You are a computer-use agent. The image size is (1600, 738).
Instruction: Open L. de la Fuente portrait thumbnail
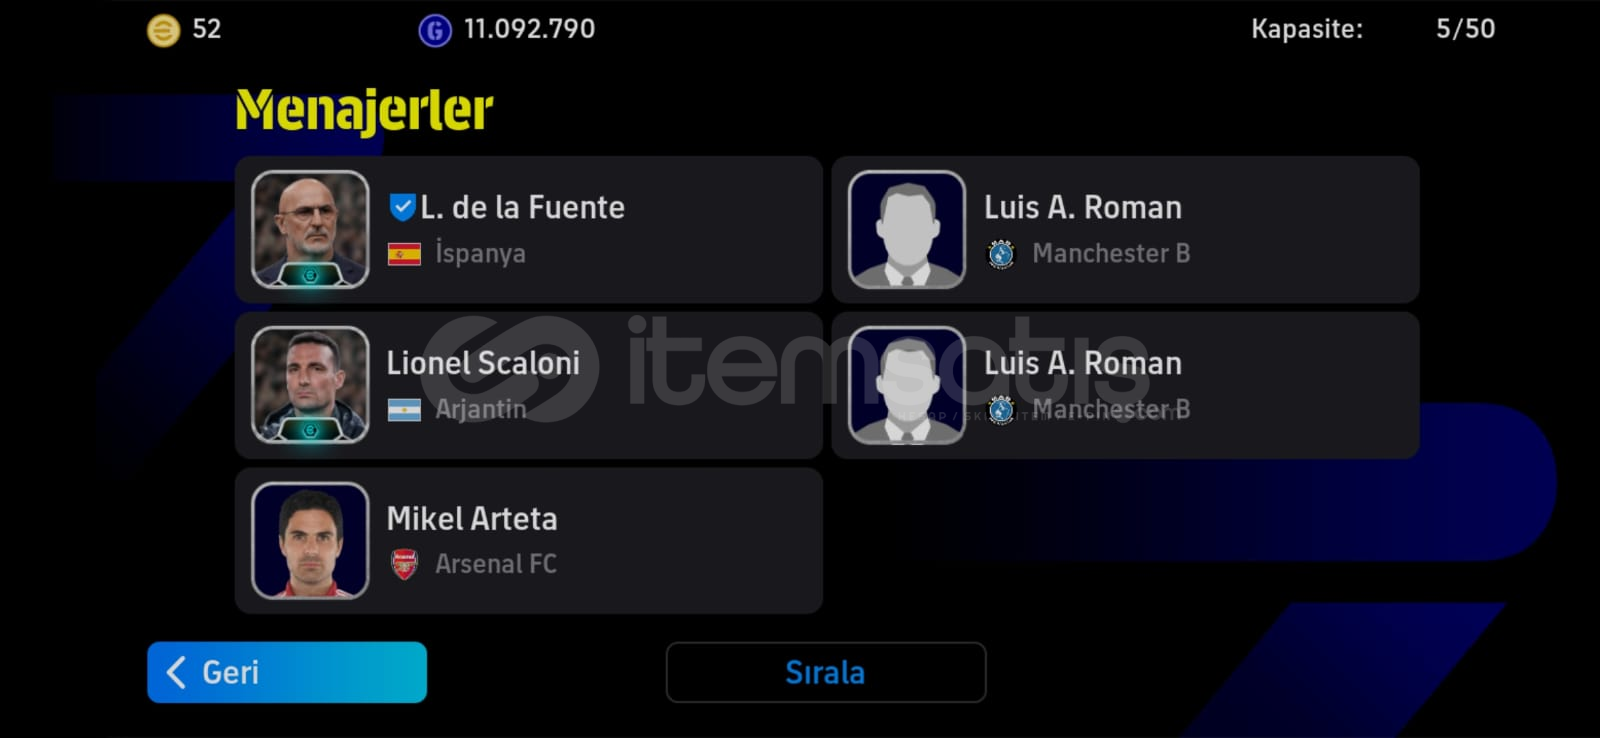pos(310,229)
